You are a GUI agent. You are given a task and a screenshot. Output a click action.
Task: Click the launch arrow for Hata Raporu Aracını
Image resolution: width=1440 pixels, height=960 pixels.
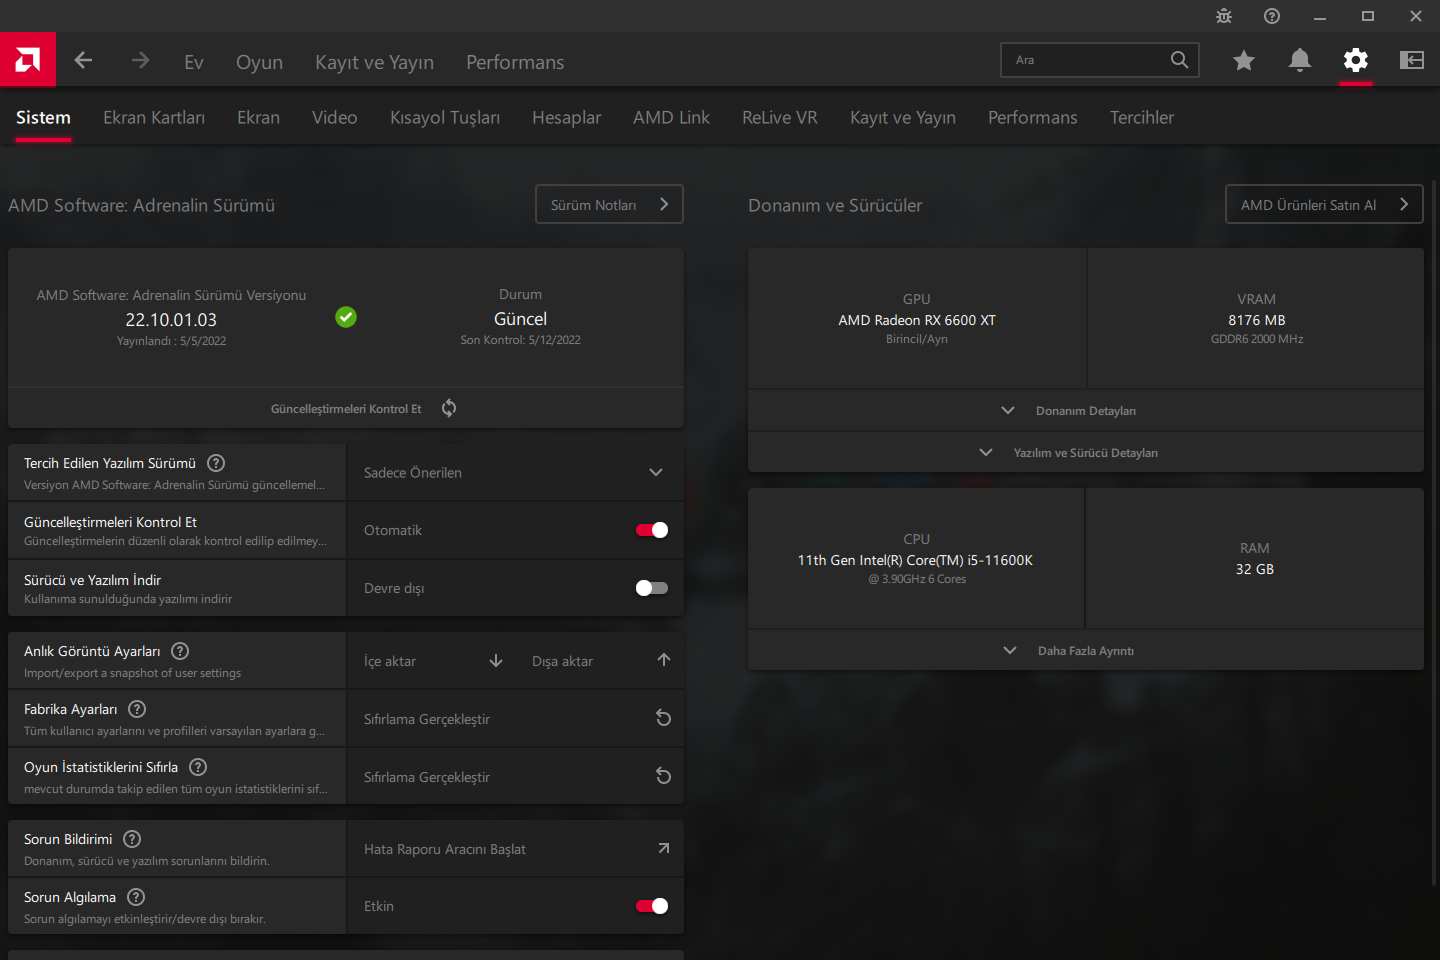663,848
